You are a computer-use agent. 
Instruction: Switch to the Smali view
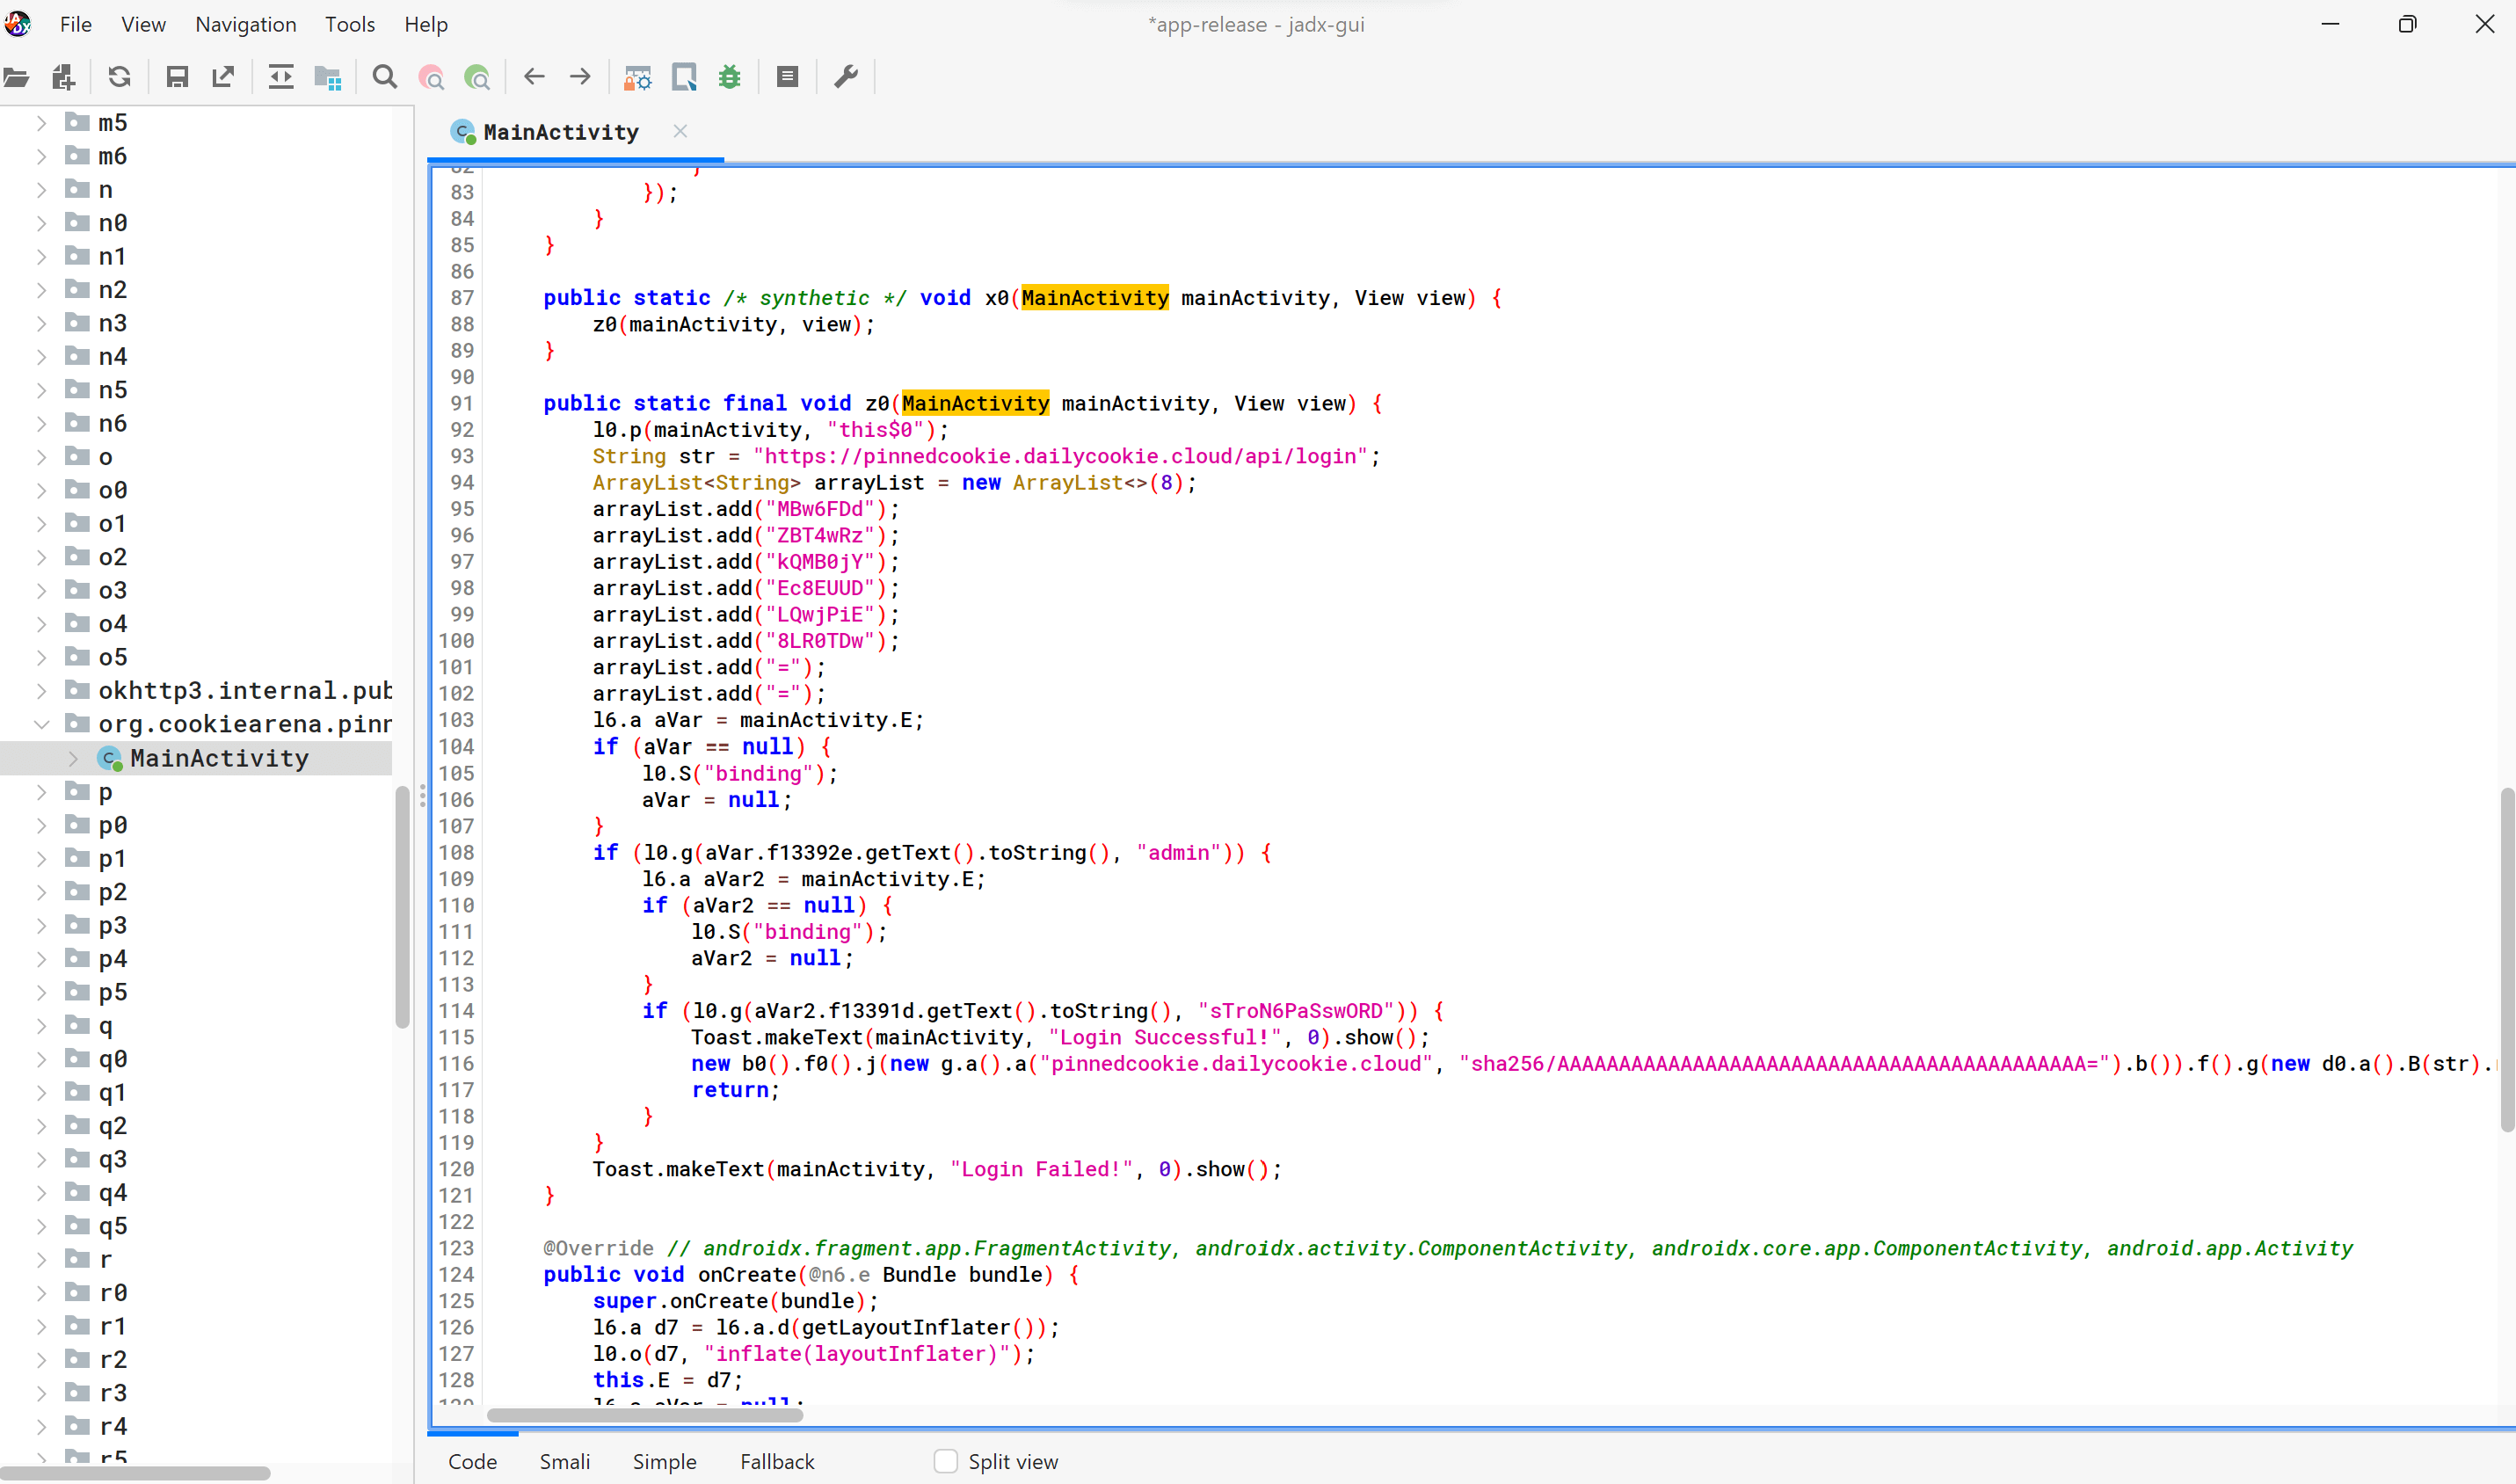pos(565,1461)
